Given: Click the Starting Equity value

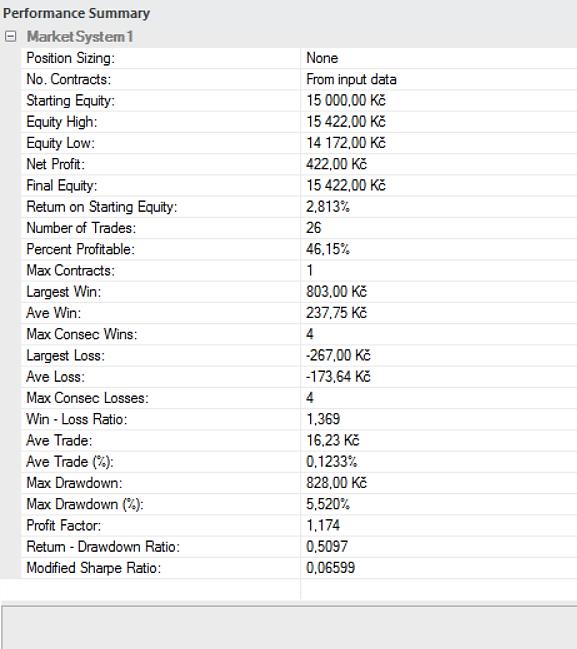Looking at the screenshot, I should pyautogui.click(x=346, y=100).
